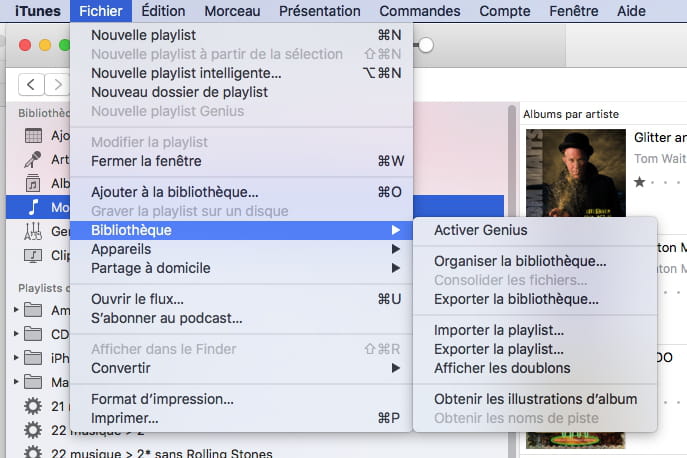
Task: Select Exporter la bibliothèque…
Action: point(535,299)
